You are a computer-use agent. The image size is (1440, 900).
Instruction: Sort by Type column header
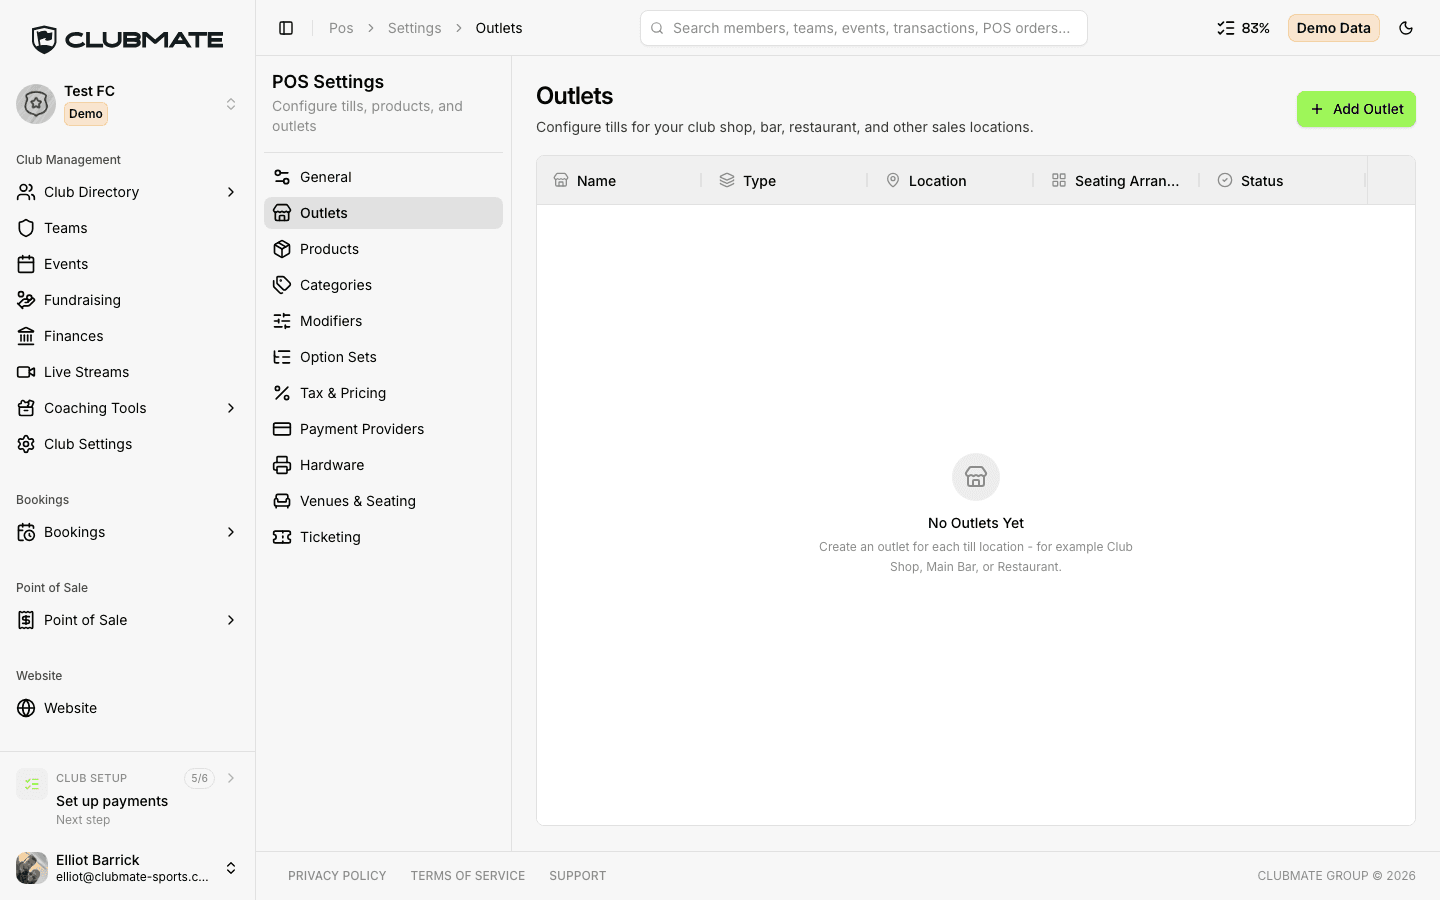[x=785, y=181]
